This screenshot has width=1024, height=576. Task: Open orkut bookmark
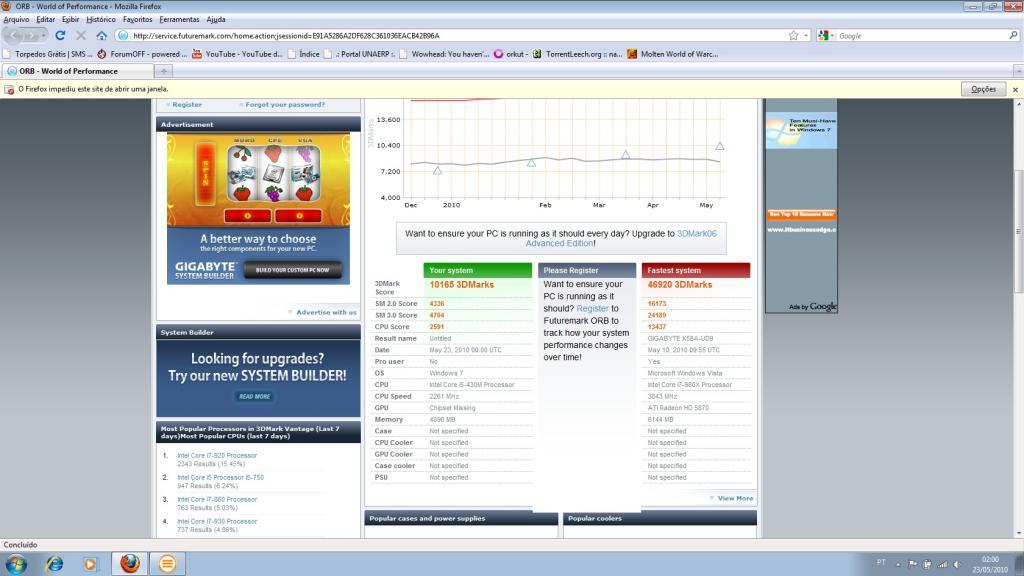[x=511, y=54]
